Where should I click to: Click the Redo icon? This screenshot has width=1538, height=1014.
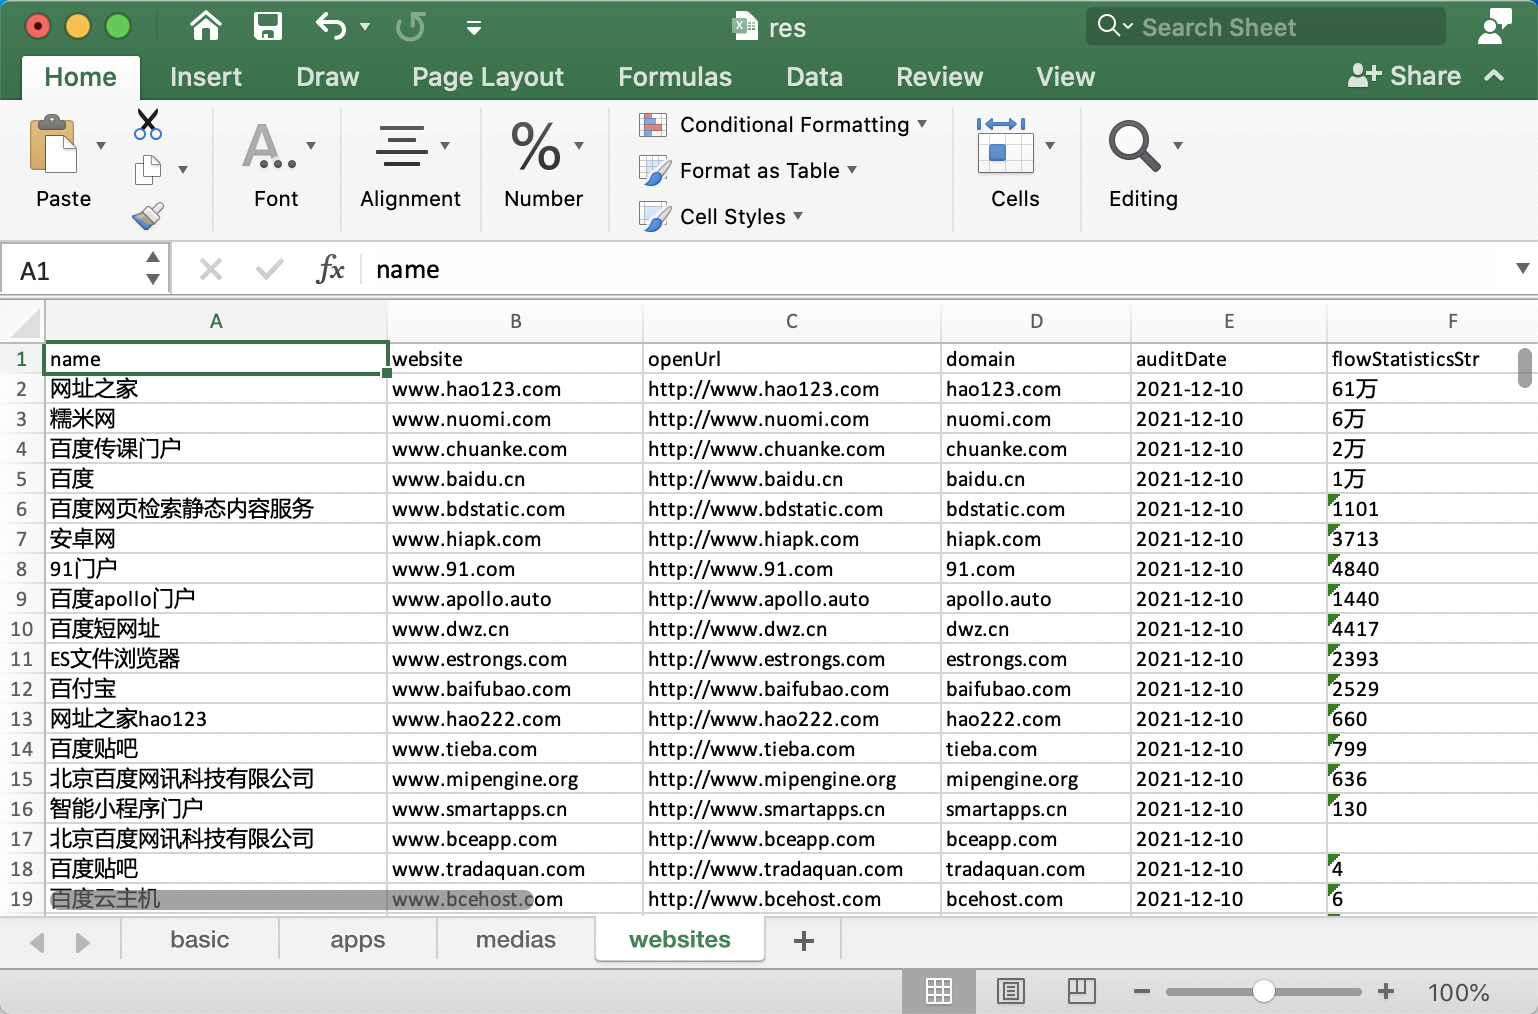point(411,26)
